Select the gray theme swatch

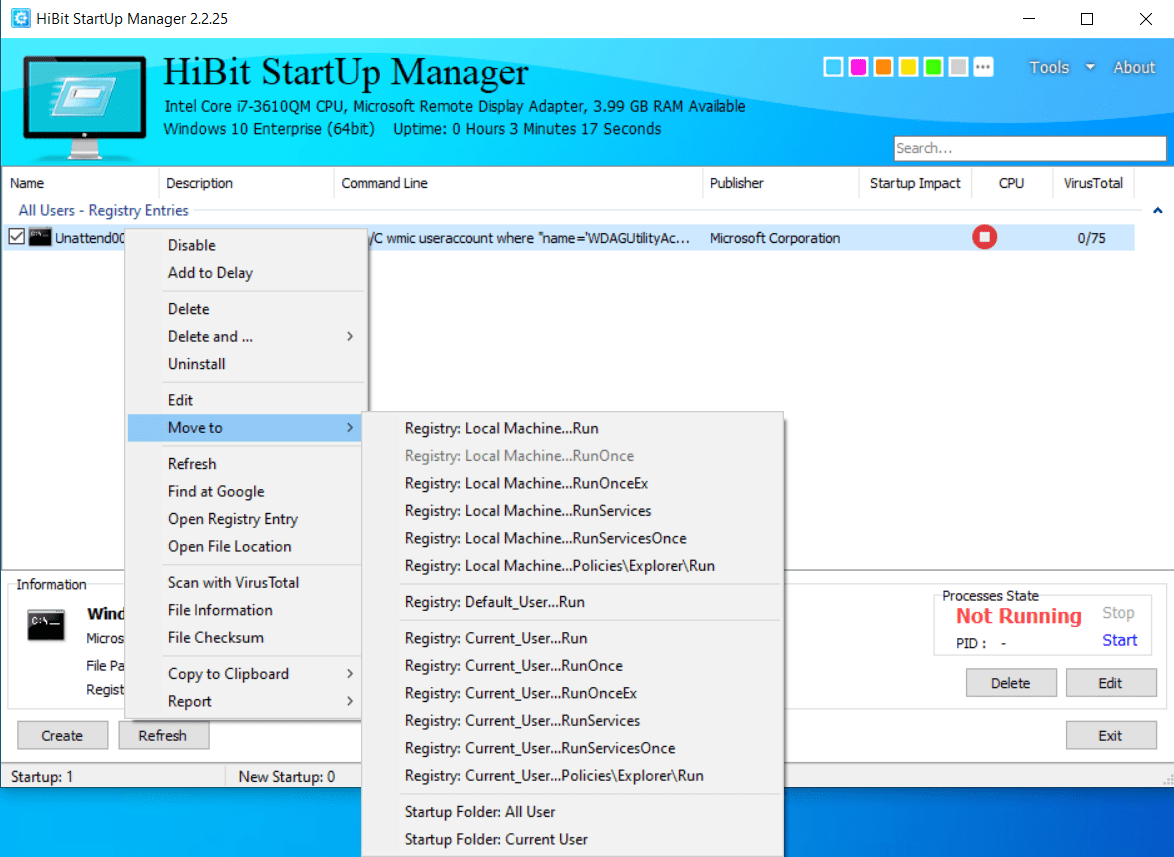coord(958,67)
